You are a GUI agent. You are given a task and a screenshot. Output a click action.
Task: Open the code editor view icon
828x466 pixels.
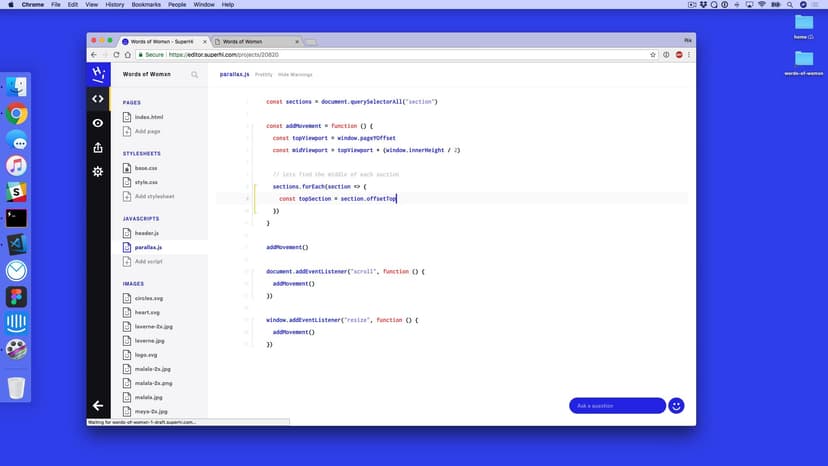click(x=98, y=98)
